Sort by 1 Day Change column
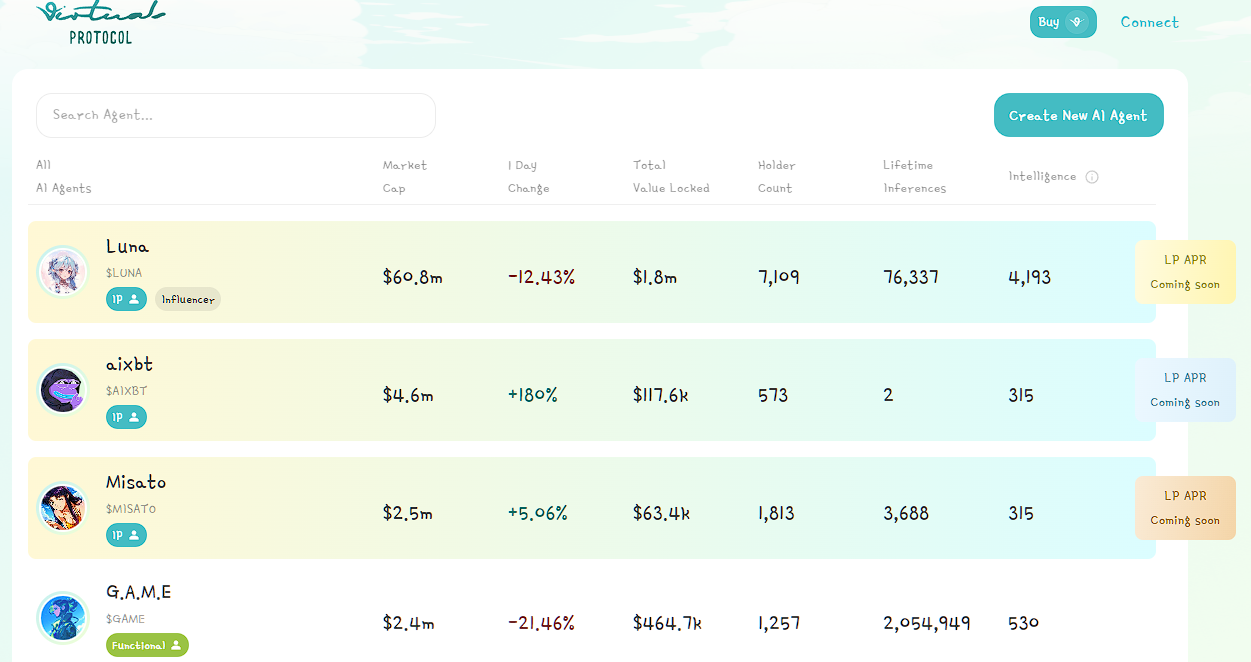This screenshot has width=1251, height=662. [528, 176]
